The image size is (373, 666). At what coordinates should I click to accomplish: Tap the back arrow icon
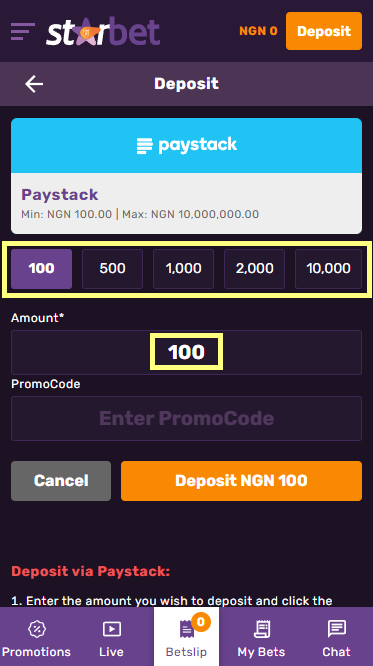coord(34,84)
